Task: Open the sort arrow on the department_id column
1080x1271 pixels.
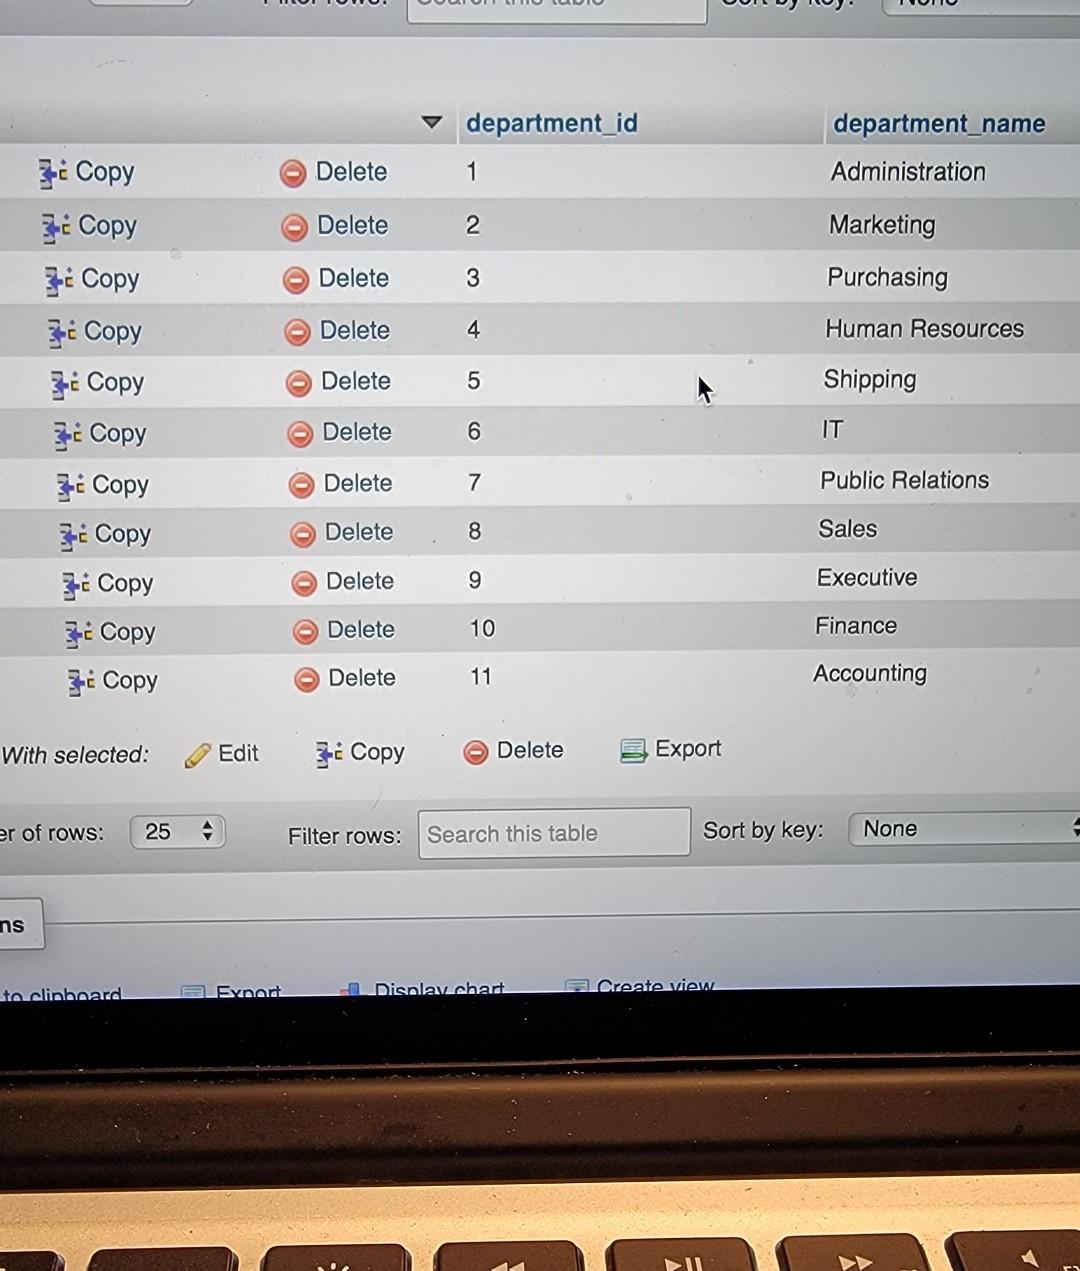Action: click(x=432, y=122)
